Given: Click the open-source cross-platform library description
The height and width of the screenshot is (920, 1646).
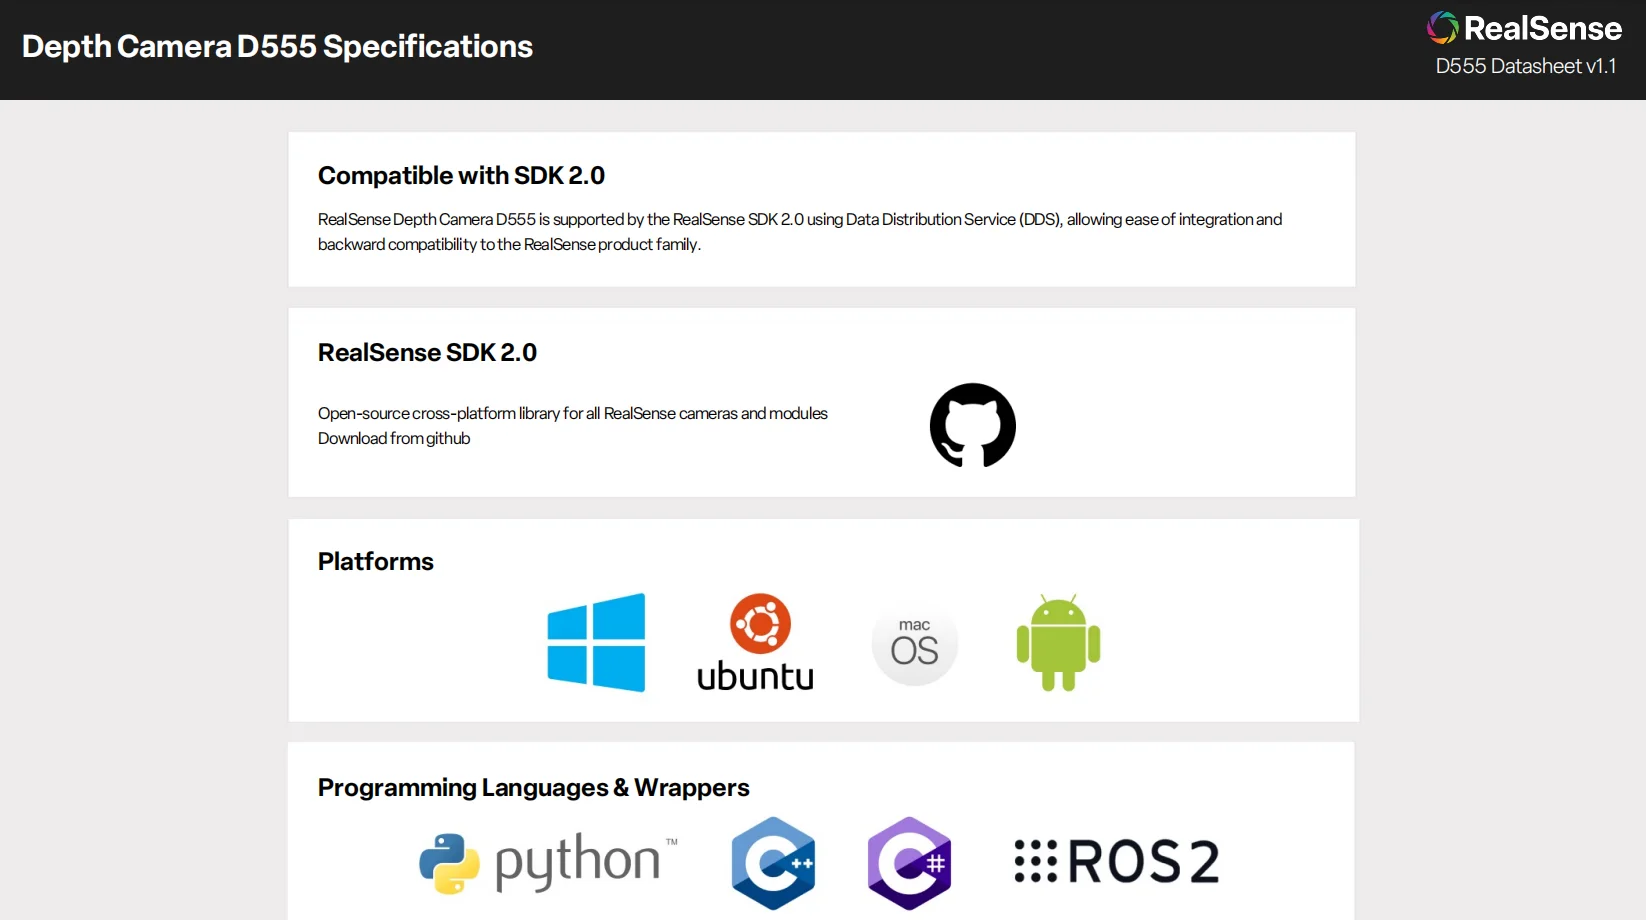Looking at the screenshot, I should (572, 413).
